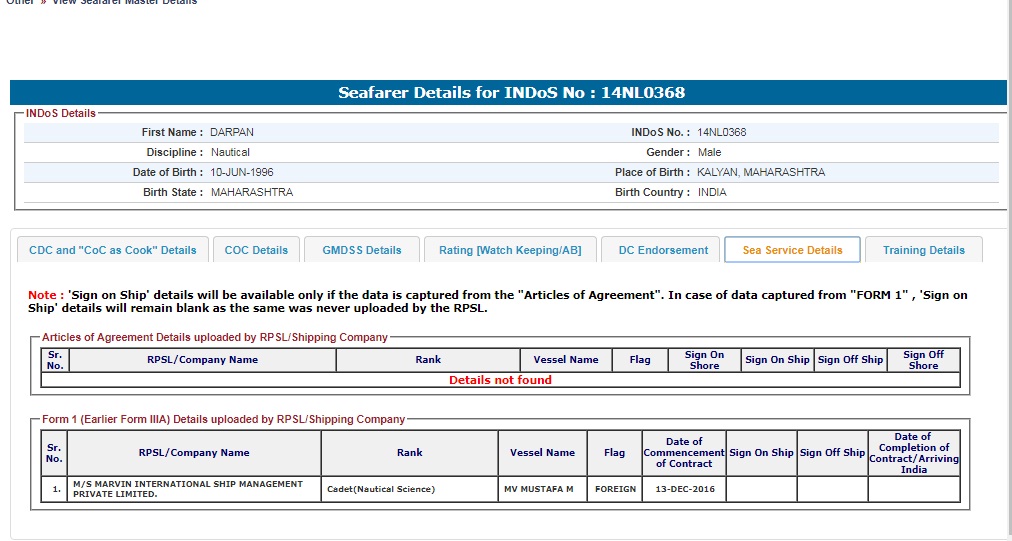
Task: Click the 13-DEC-2016 contract commencement date cell
Action: click(684, 489)
